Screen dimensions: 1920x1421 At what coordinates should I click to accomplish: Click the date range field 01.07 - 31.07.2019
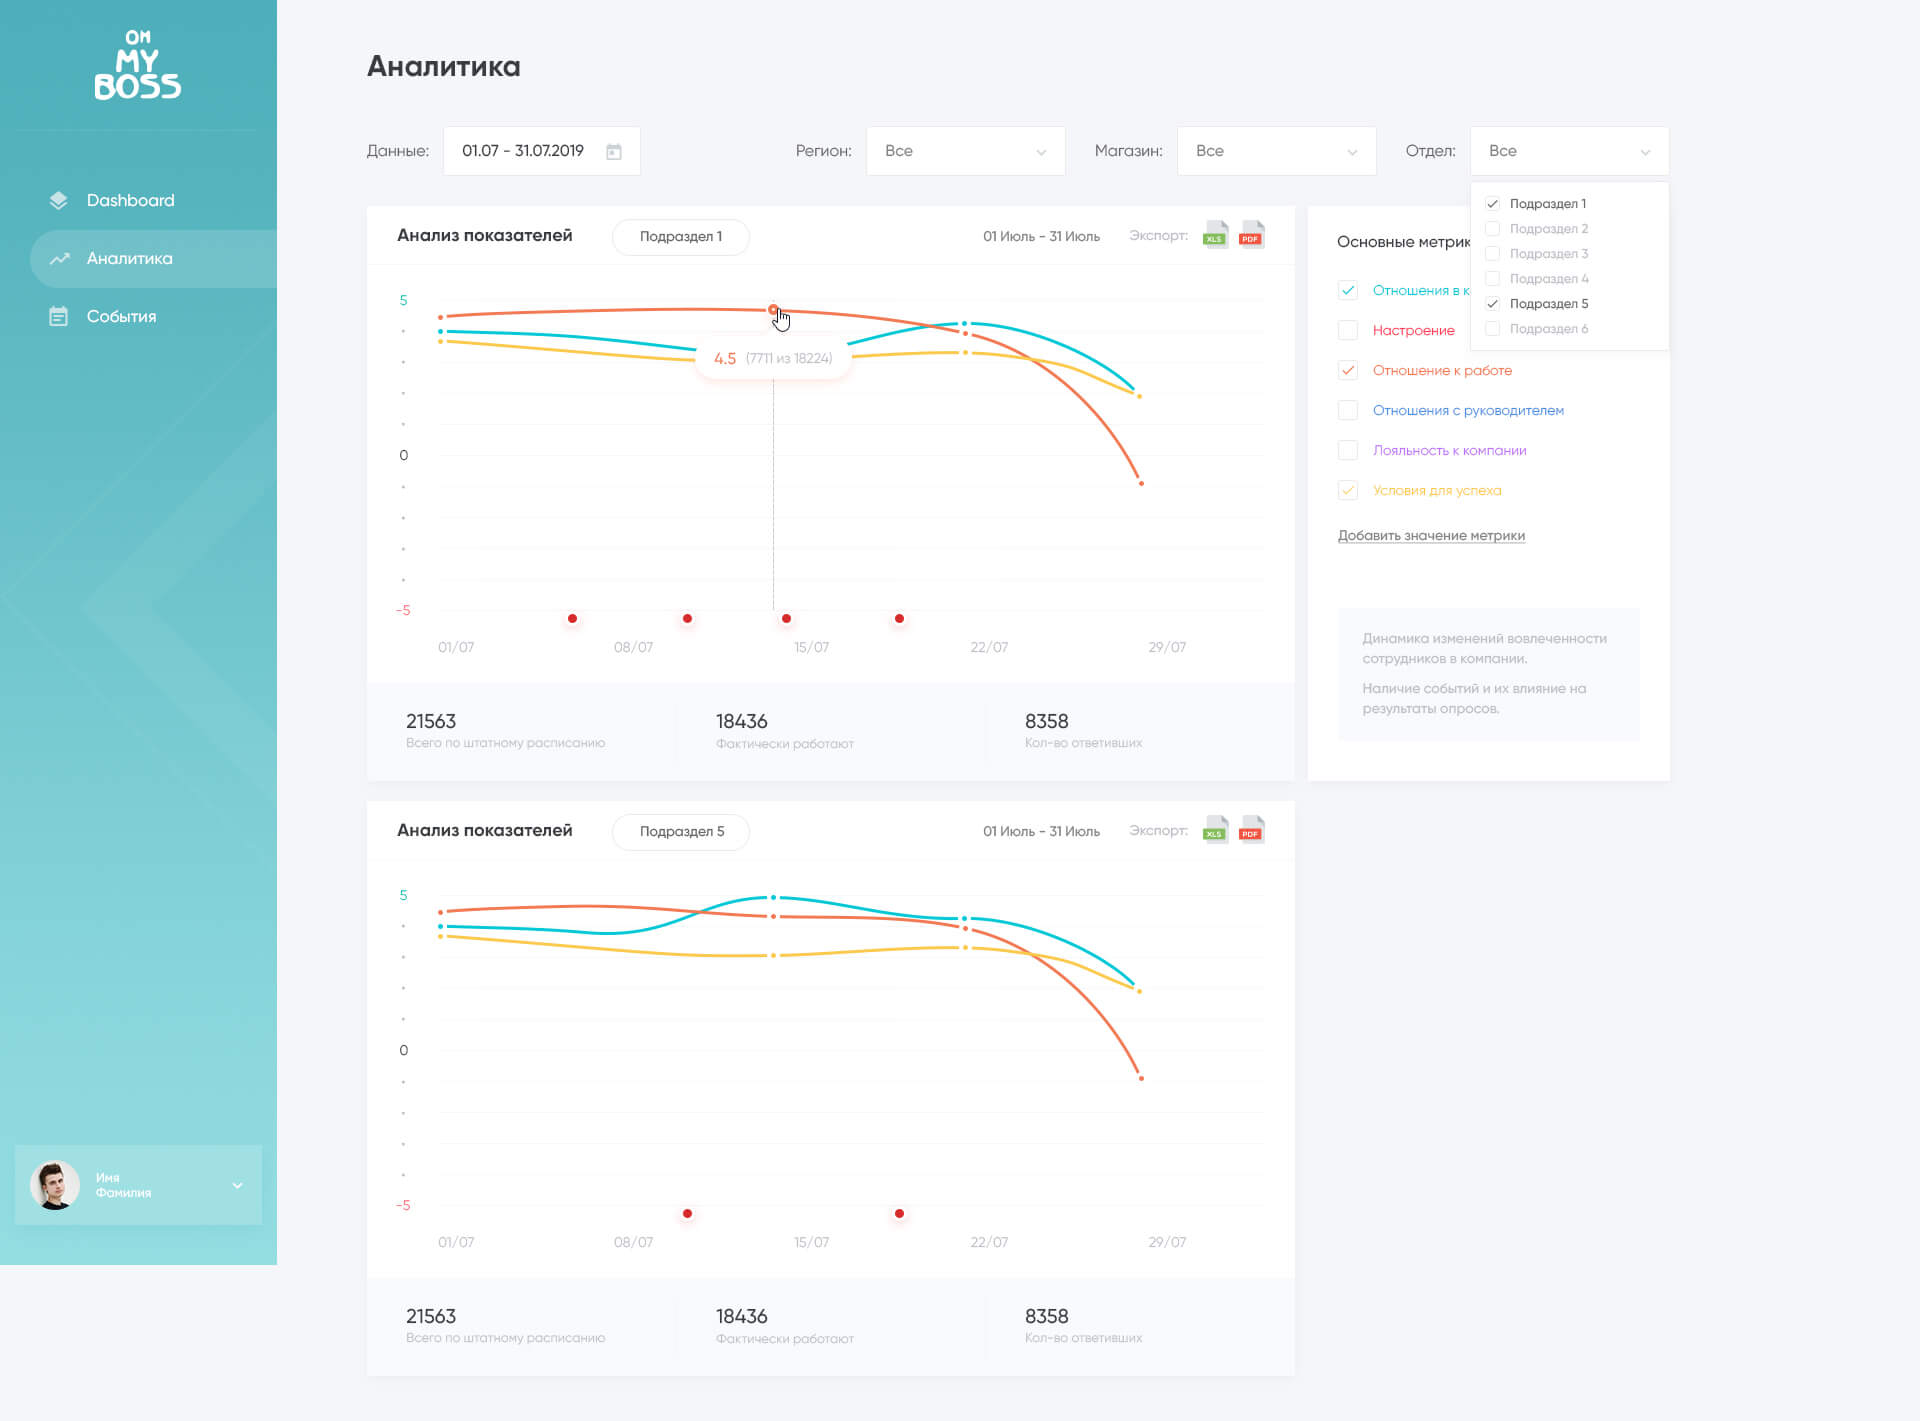click(x=541, y=151)
